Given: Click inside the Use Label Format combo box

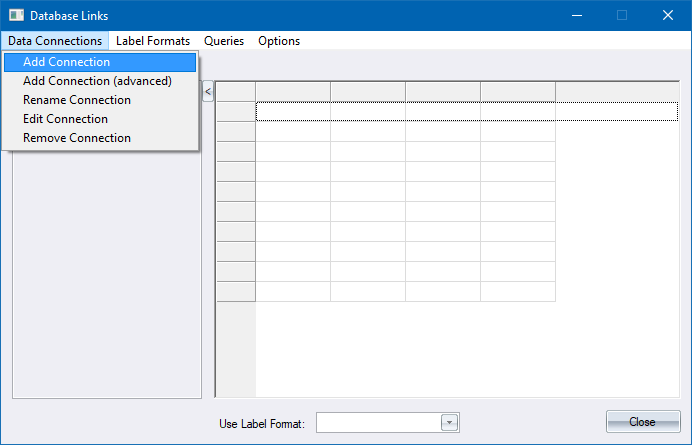Looking at the screenshot, I should tap(378, 423).
